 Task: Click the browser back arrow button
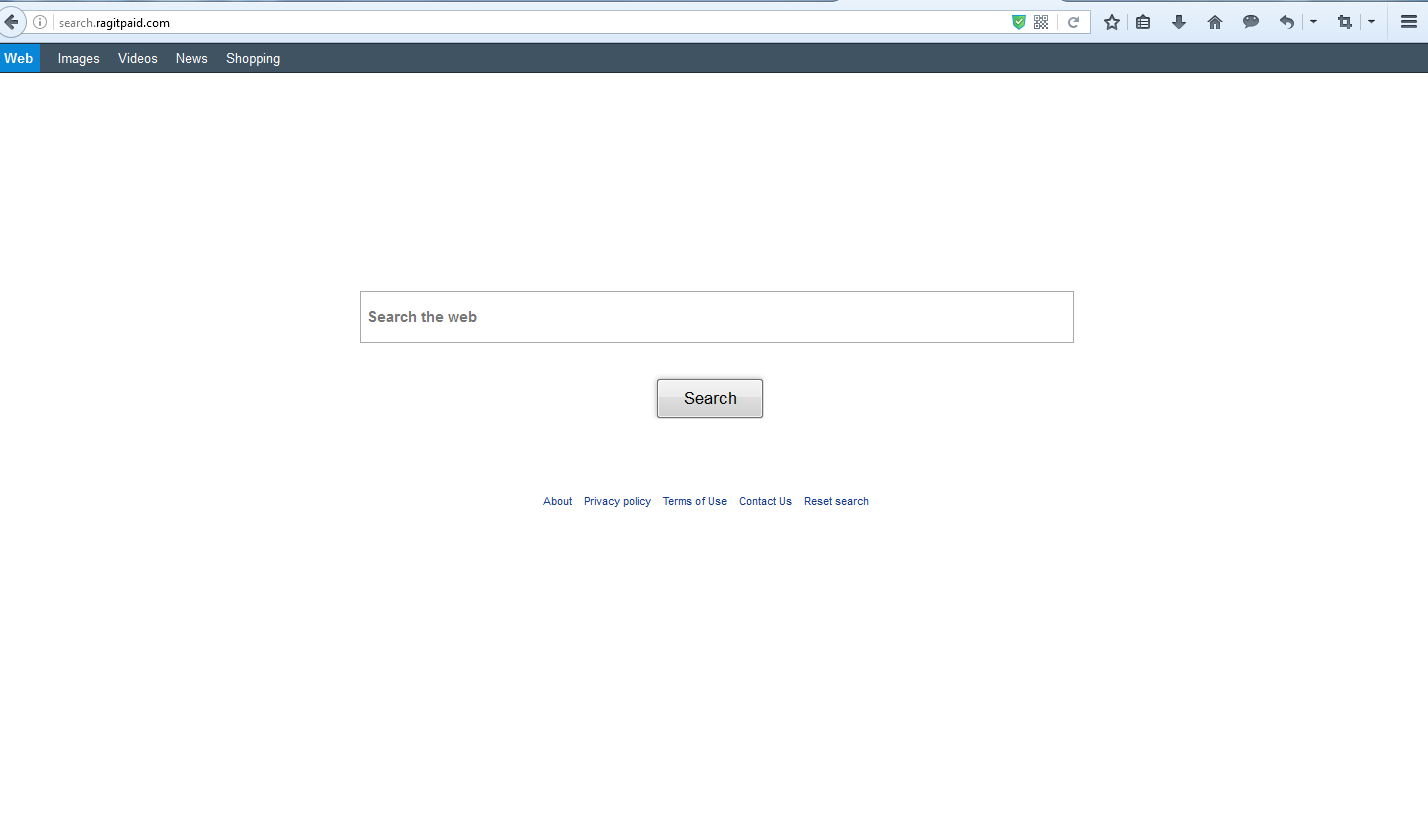[11, 22]
